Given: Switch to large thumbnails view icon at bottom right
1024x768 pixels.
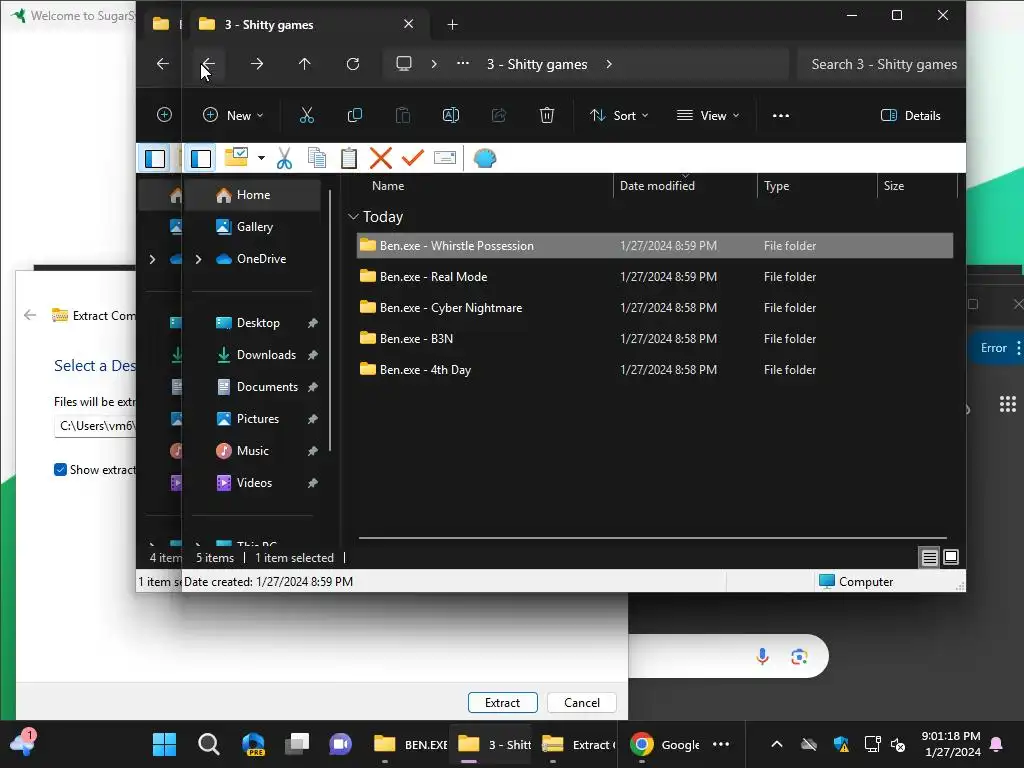Looking at the screenshot, I should pos(951,557).
